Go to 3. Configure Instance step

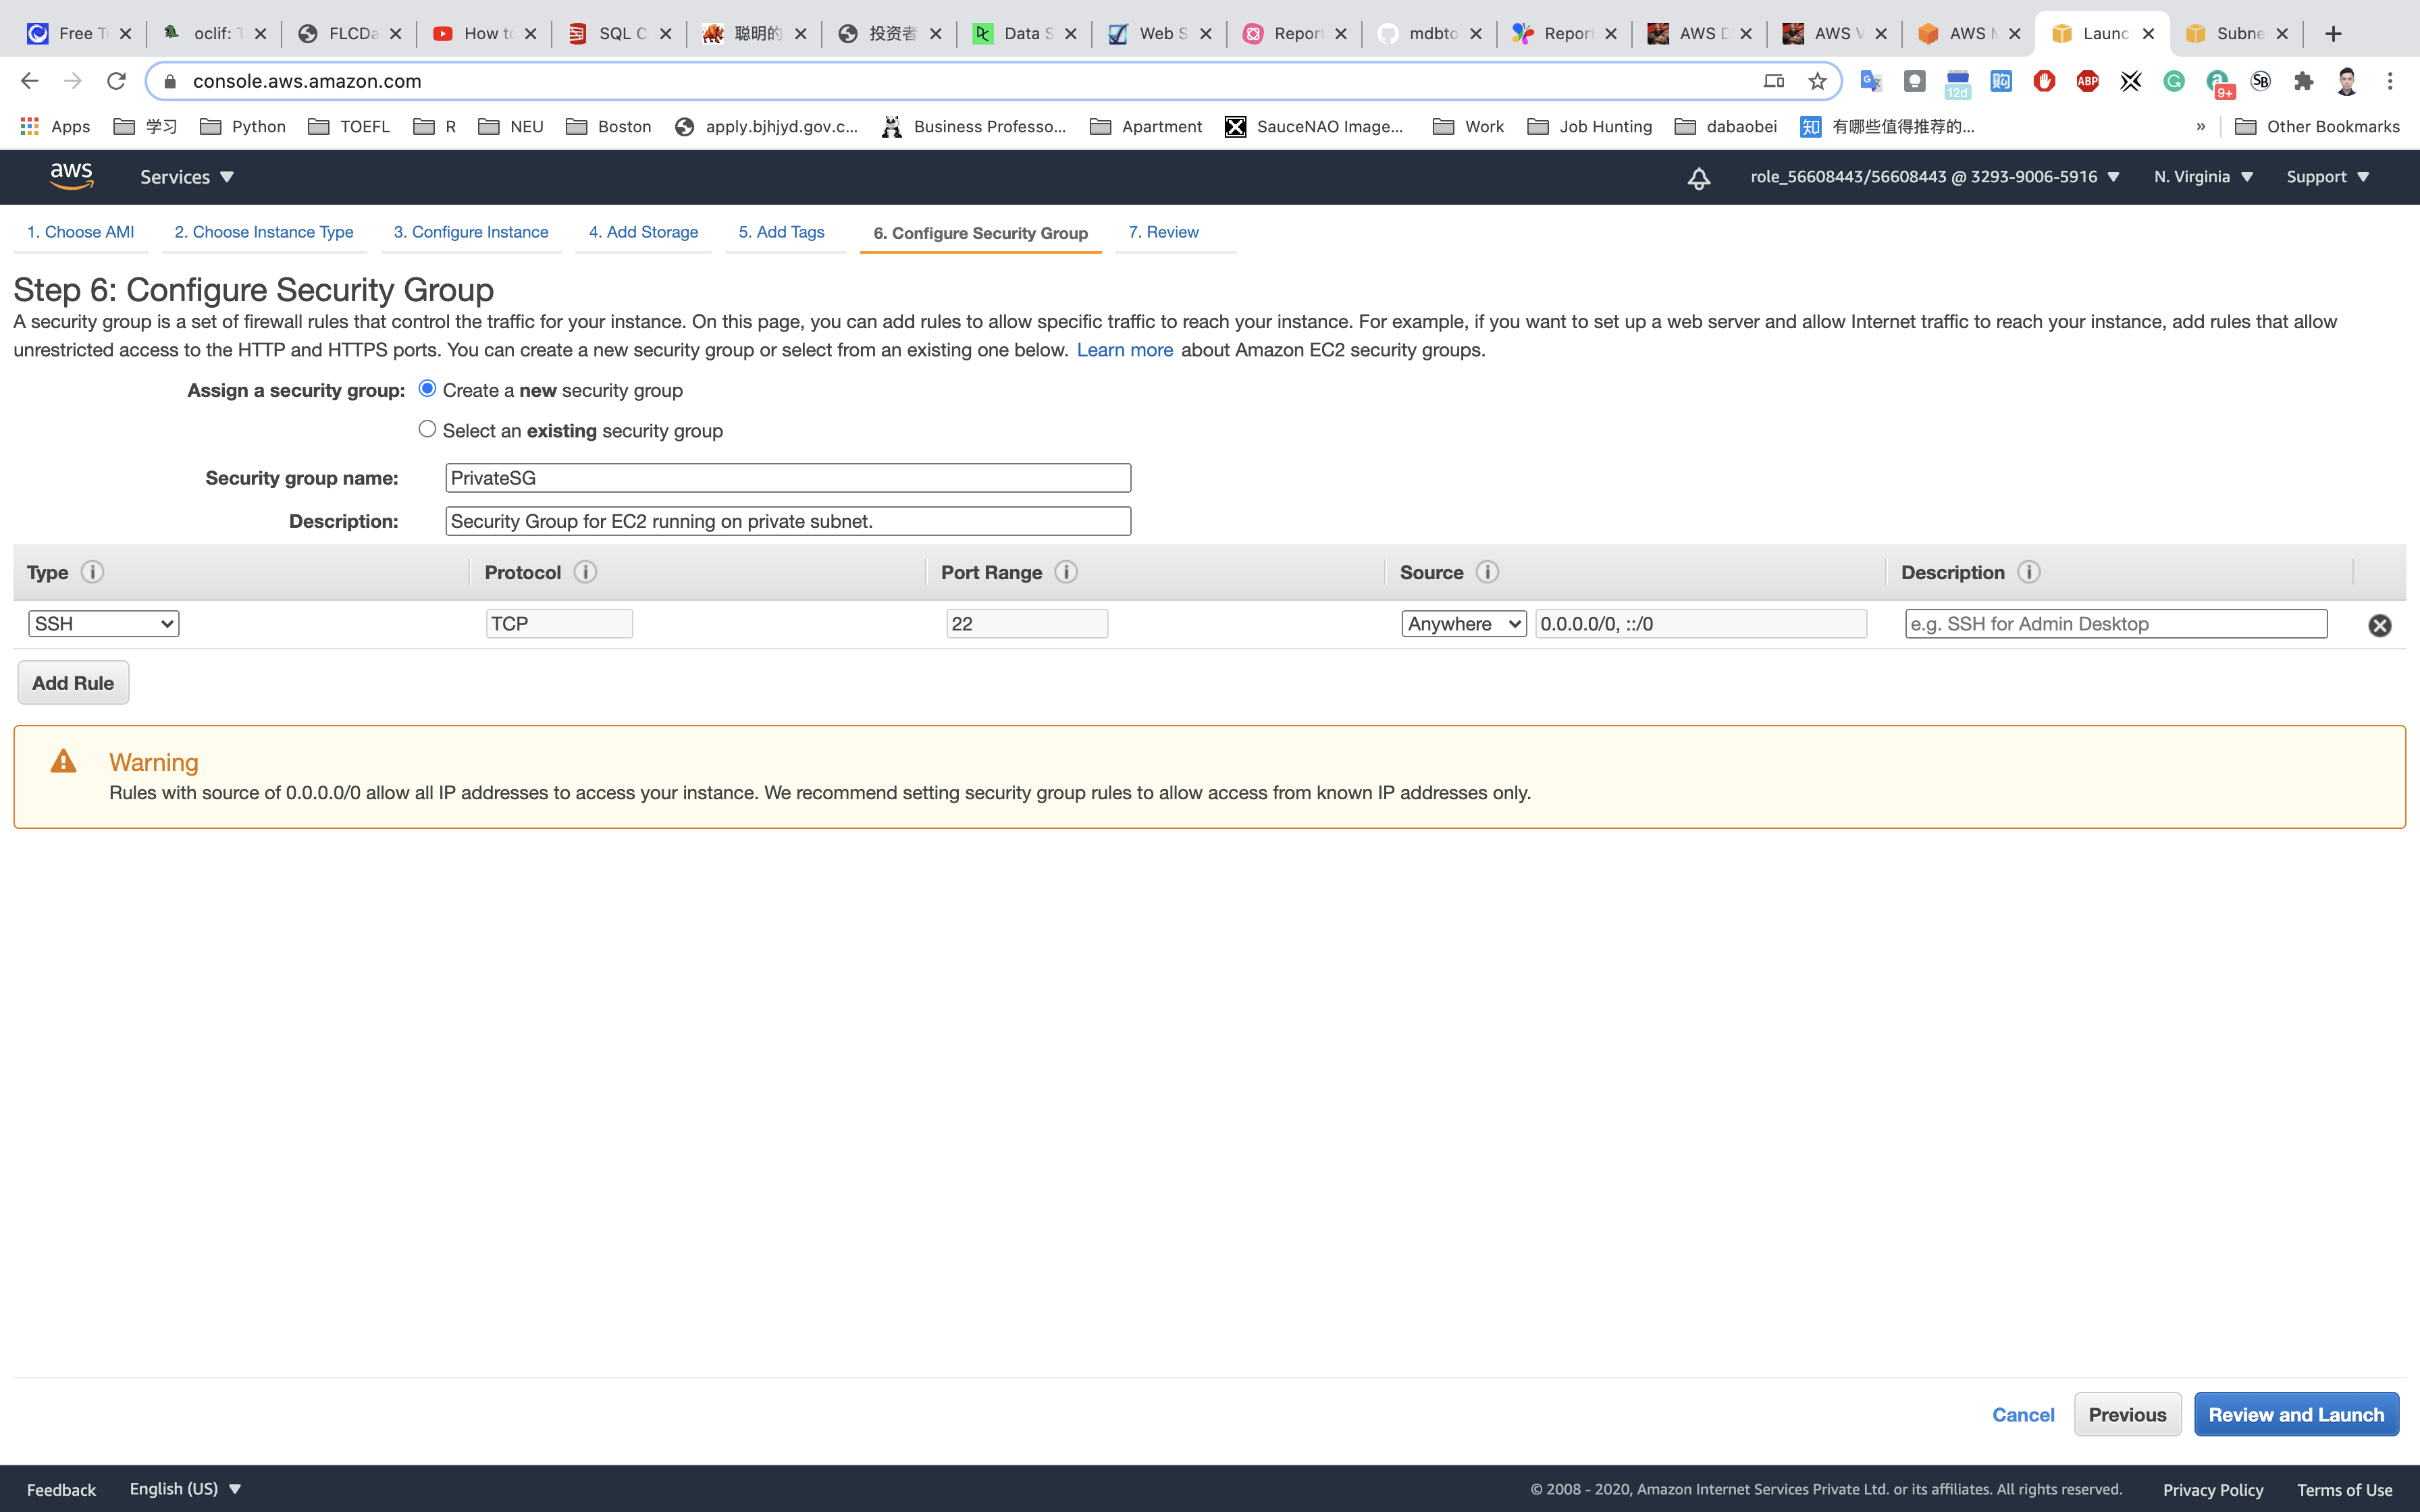coord(470,232)
